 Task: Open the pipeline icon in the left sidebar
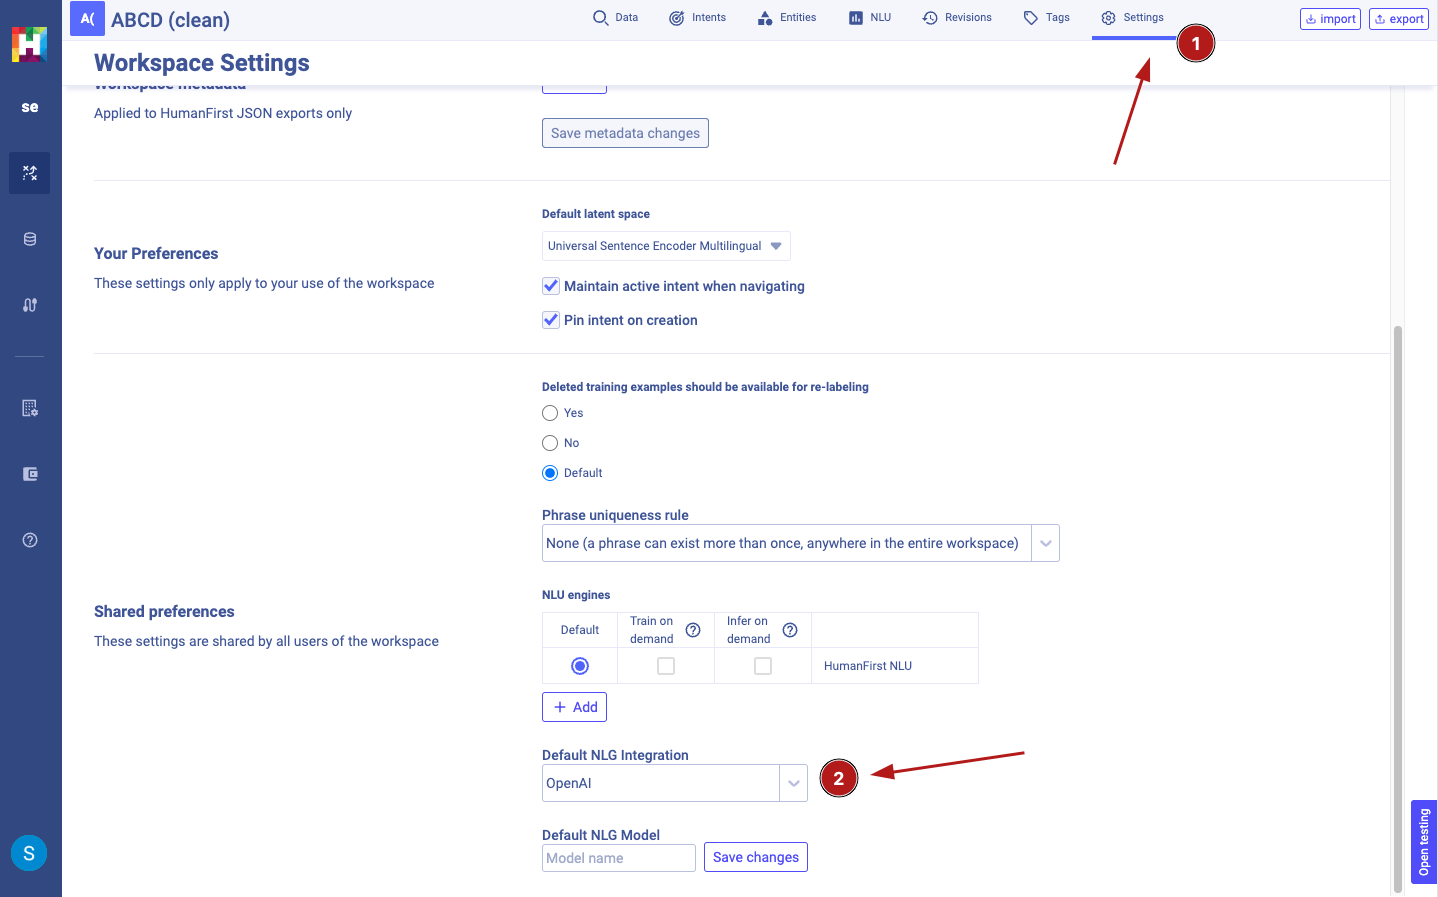point(30,305)
